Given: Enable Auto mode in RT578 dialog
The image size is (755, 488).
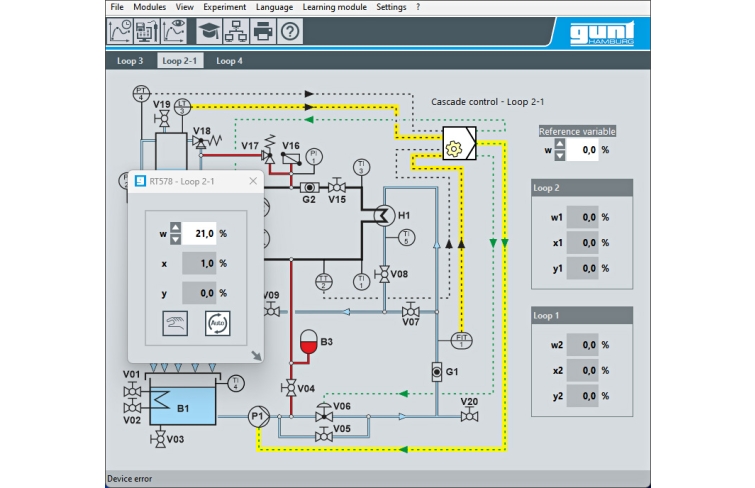Looking at the screenshot, I should coord(217,323).
